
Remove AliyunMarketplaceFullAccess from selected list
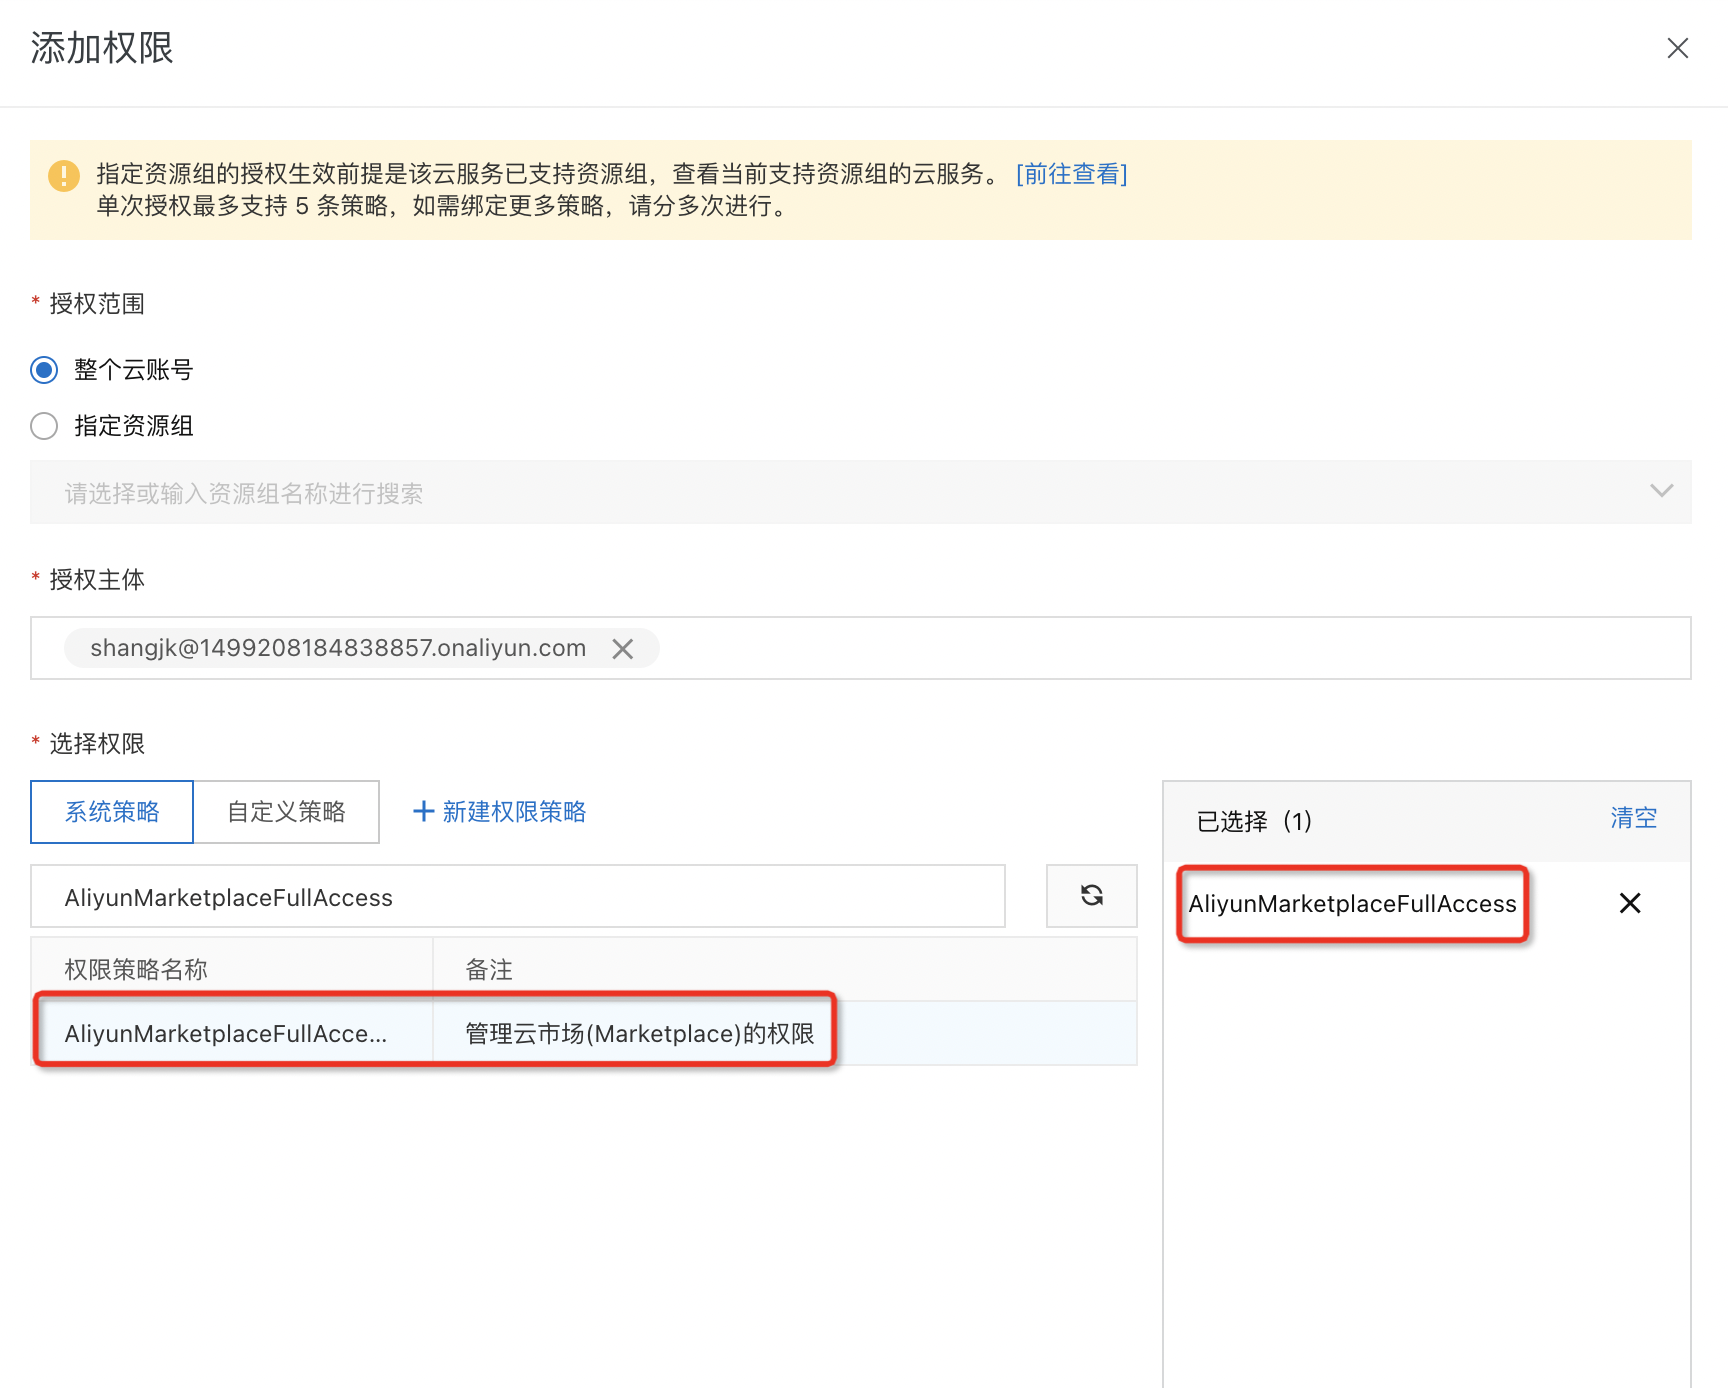tap(1630, 903)
